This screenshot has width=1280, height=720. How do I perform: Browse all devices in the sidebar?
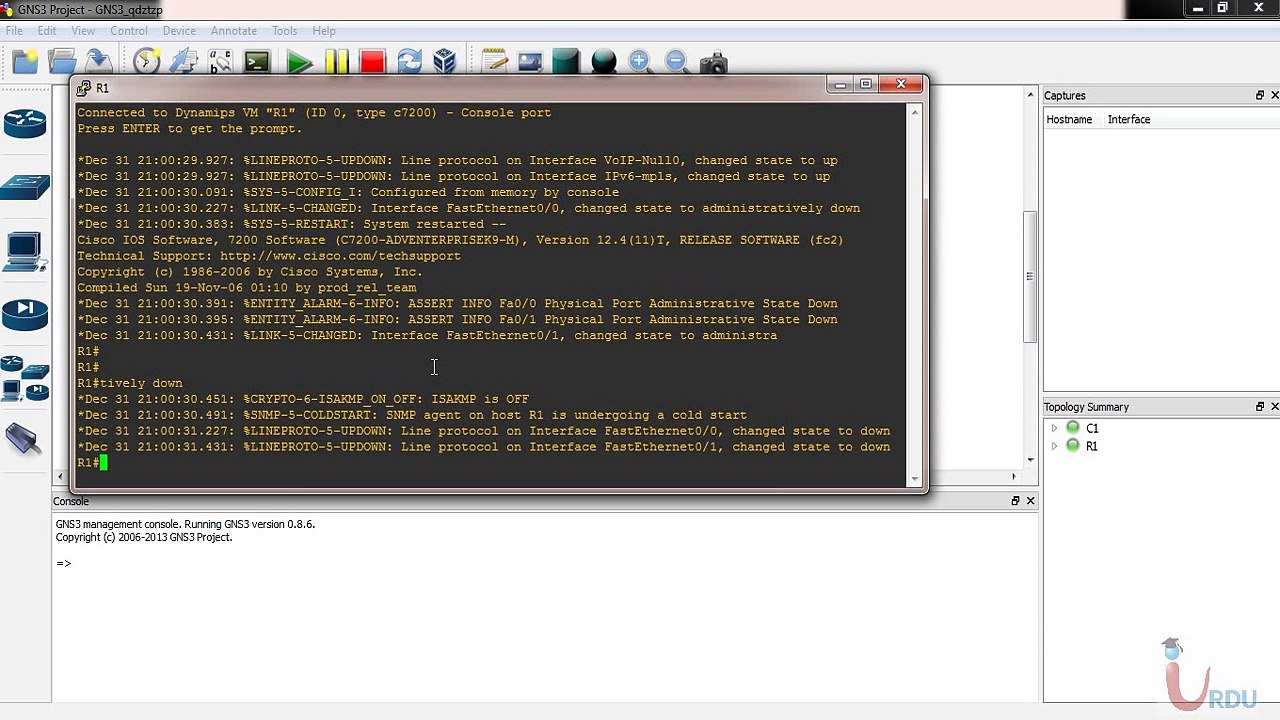[25, 378]
